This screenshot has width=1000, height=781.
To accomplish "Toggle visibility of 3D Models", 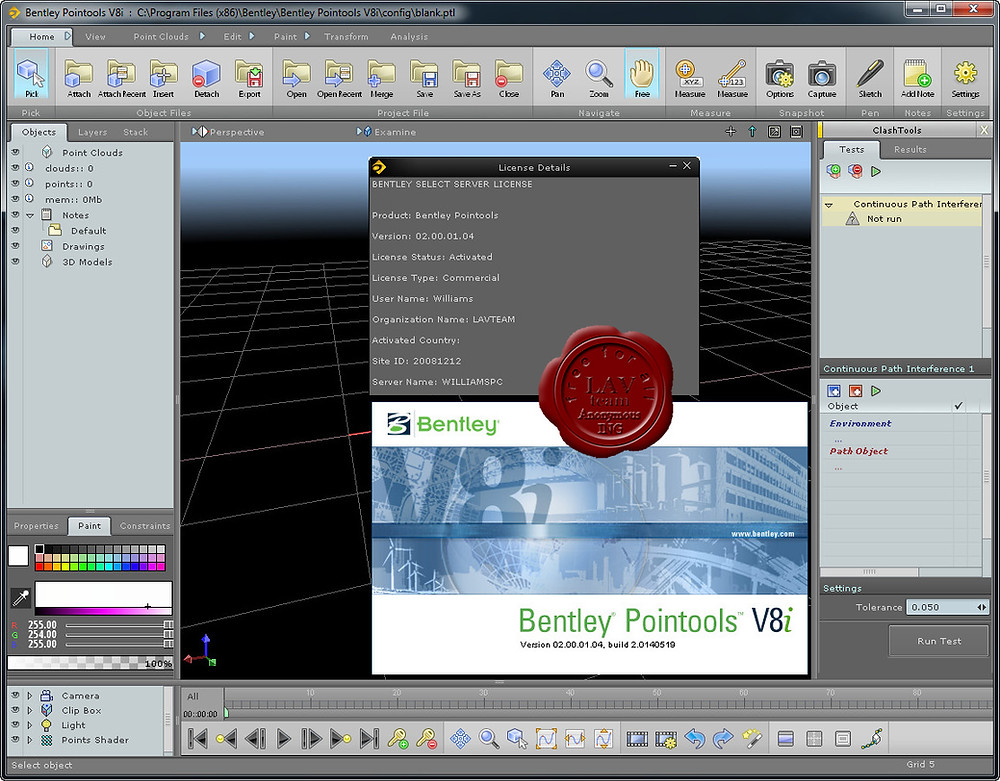I will tap(15, 261).
